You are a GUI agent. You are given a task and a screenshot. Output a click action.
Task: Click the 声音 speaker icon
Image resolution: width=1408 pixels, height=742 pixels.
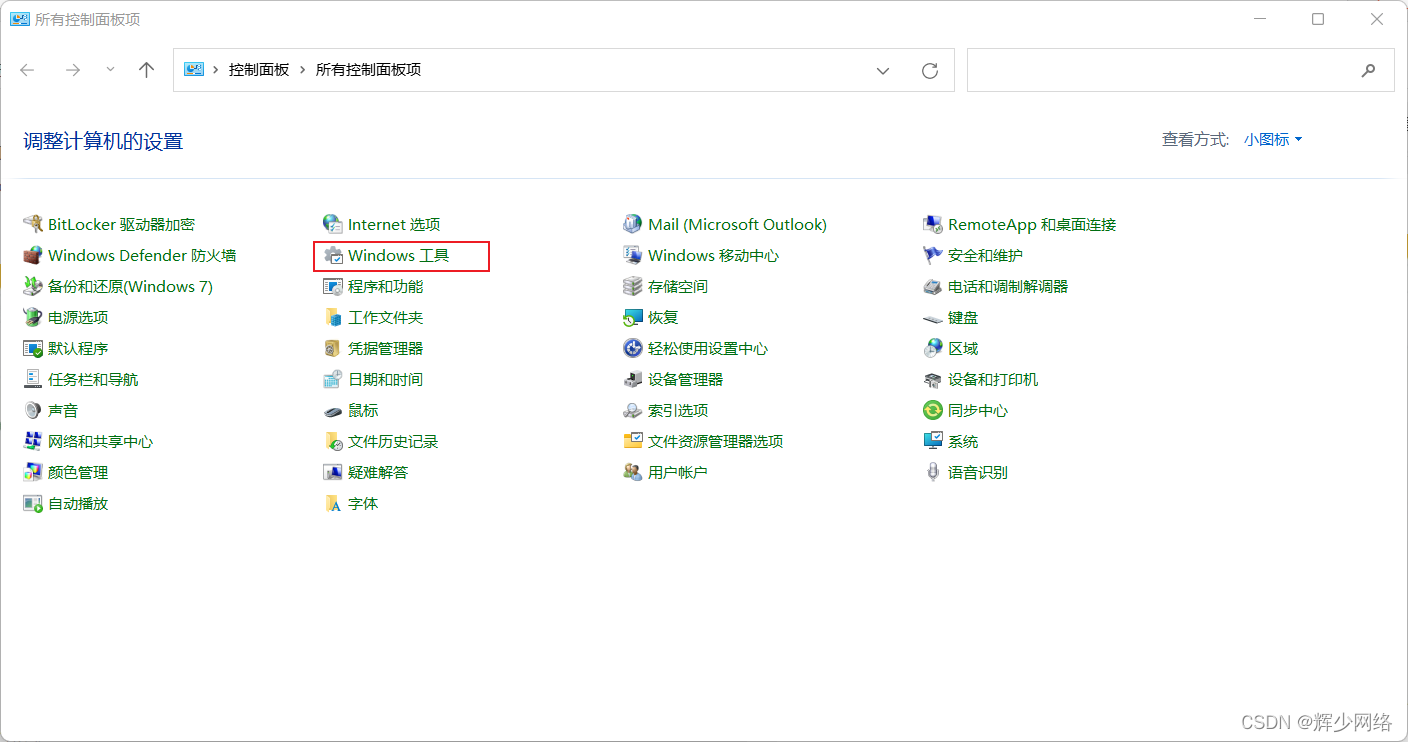point(33,410)
